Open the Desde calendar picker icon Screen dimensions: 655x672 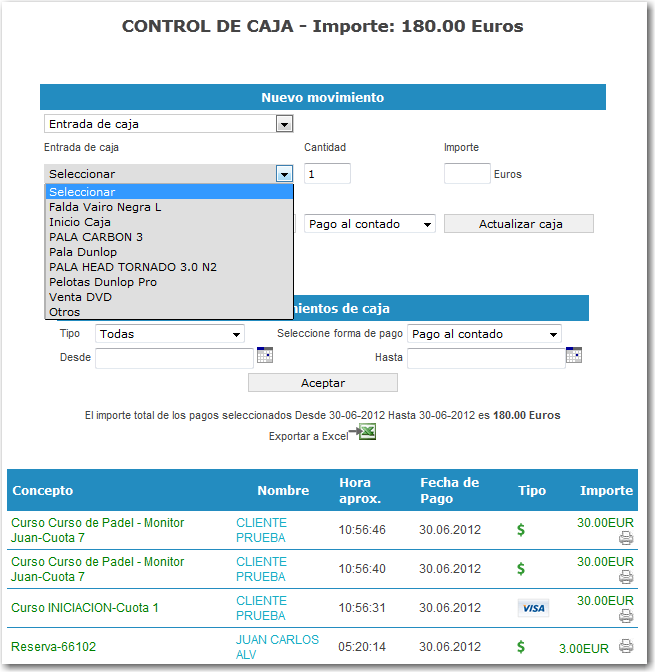click(265, 355)
